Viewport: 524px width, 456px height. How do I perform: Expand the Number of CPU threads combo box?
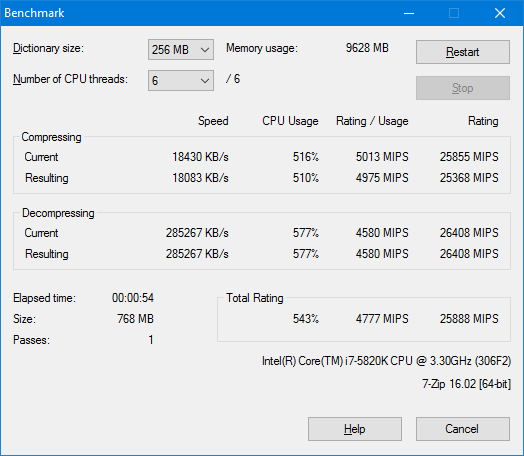click(181, 80)
